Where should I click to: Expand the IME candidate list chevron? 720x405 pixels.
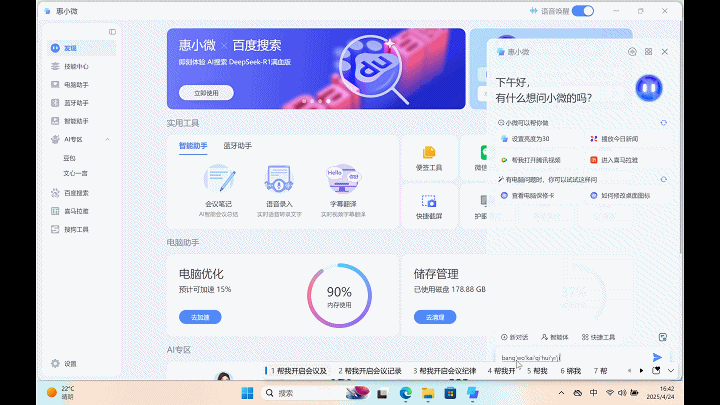[x=671, y=371]
